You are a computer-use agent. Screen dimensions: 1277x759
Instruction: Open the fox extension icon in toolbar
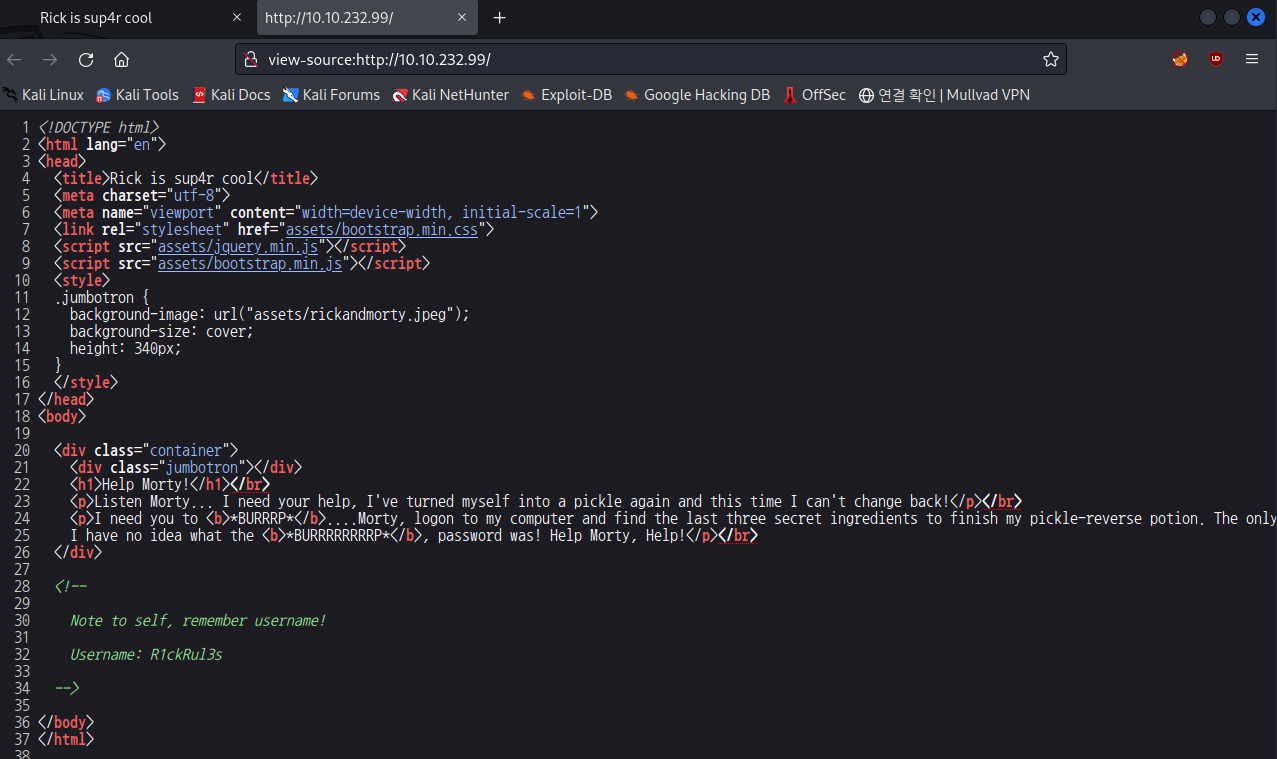[x=1181, y=59]
